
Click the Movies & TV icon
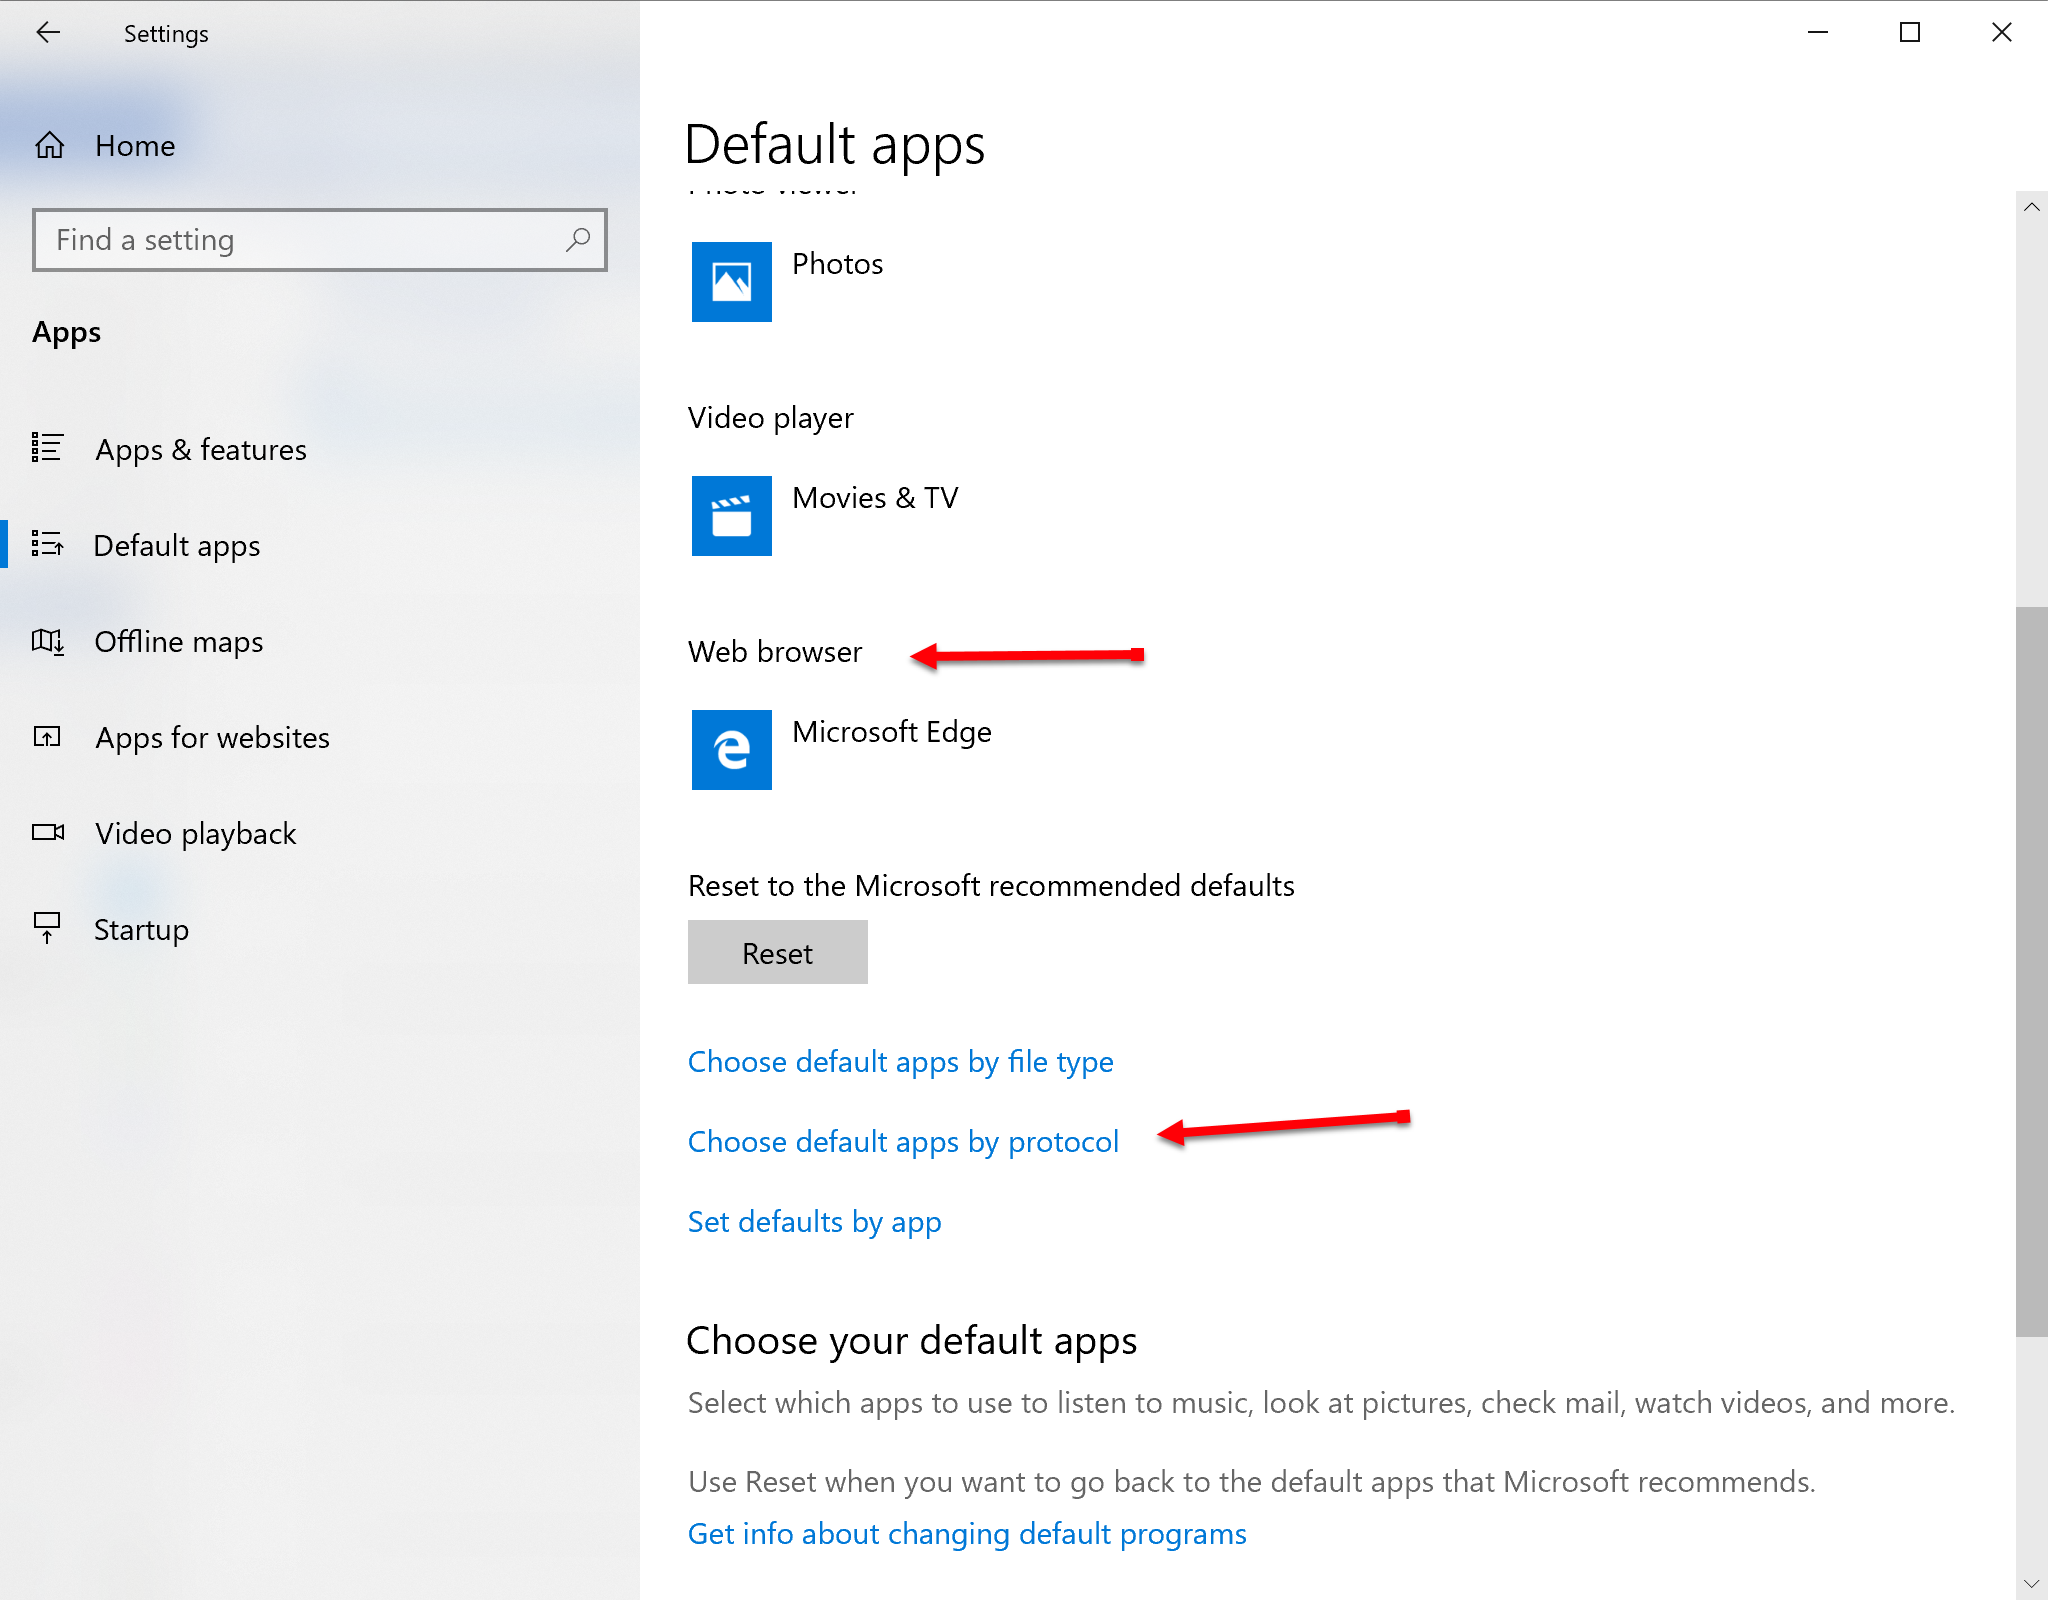coord(731,516)
